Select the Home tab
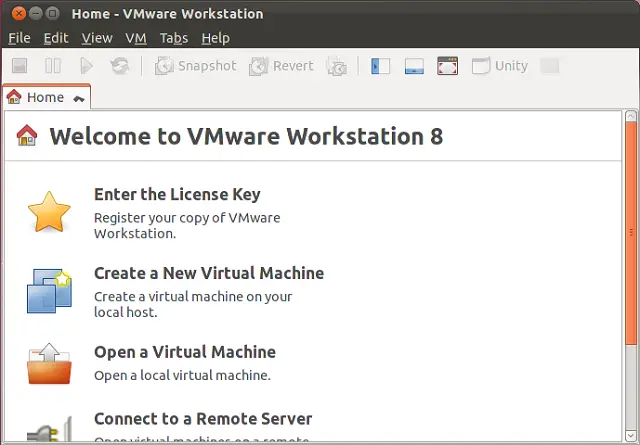The width and height of the screenshot is (640, 445). point(46,97)
